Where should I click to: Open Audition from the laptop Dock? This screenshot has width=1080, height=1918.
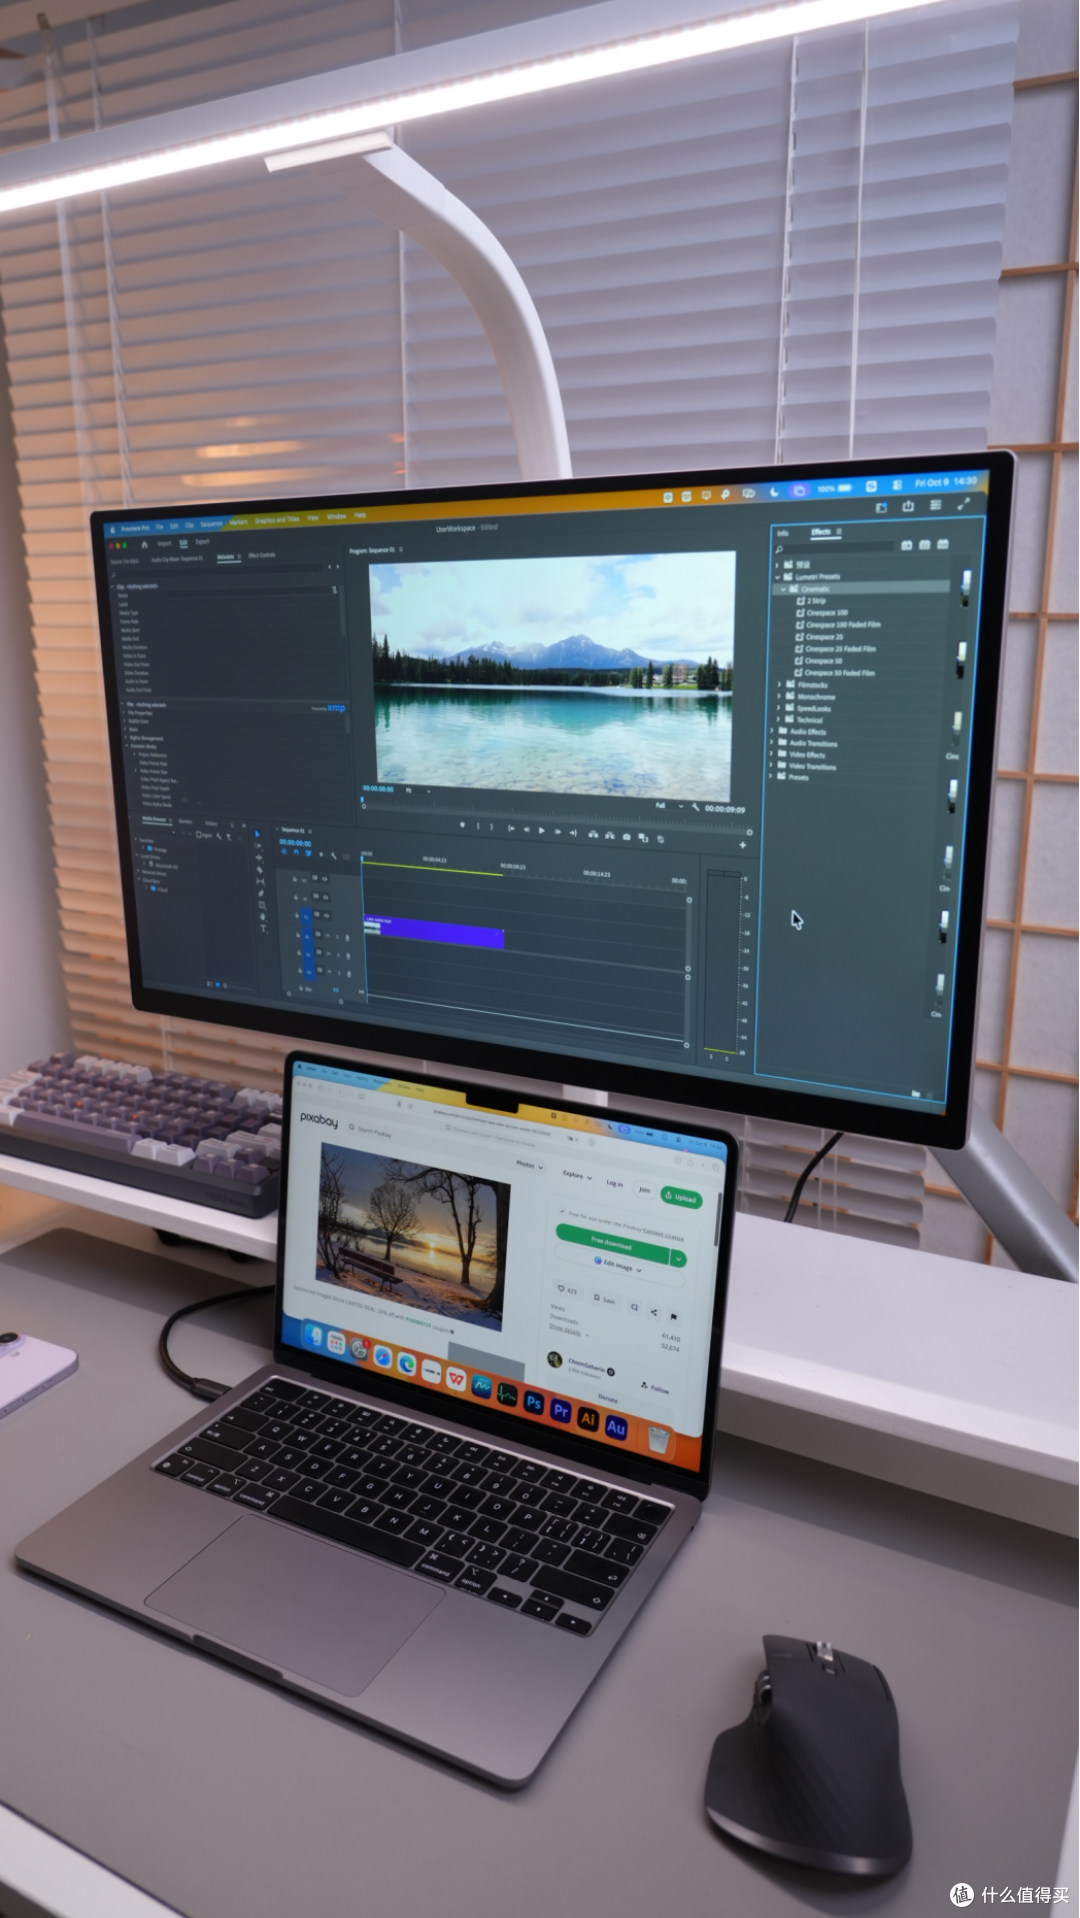(616, 1427)
